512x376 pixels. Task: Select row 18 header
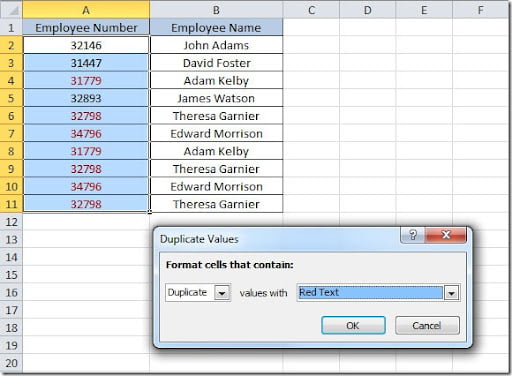click(11, 328)
